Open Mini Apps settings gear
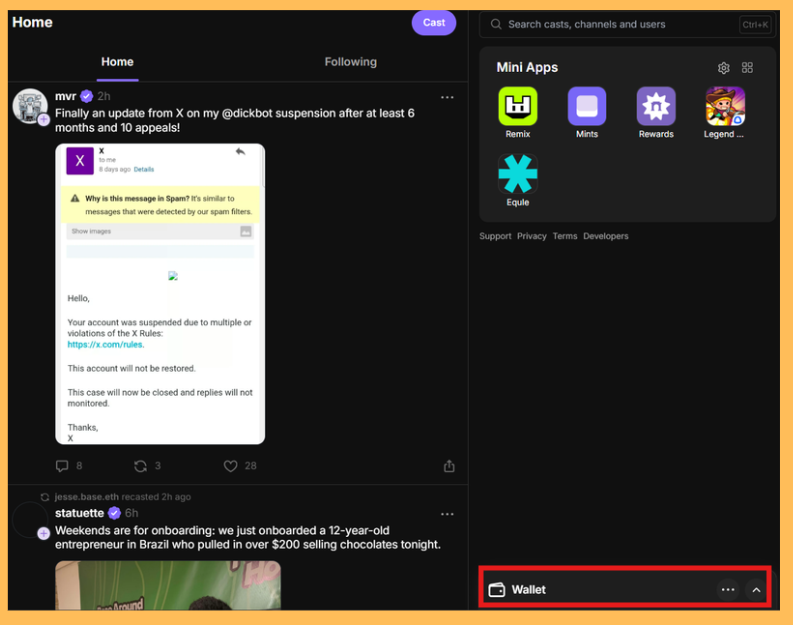This screenshot has height=625, width=793. (x=723, y=68)
